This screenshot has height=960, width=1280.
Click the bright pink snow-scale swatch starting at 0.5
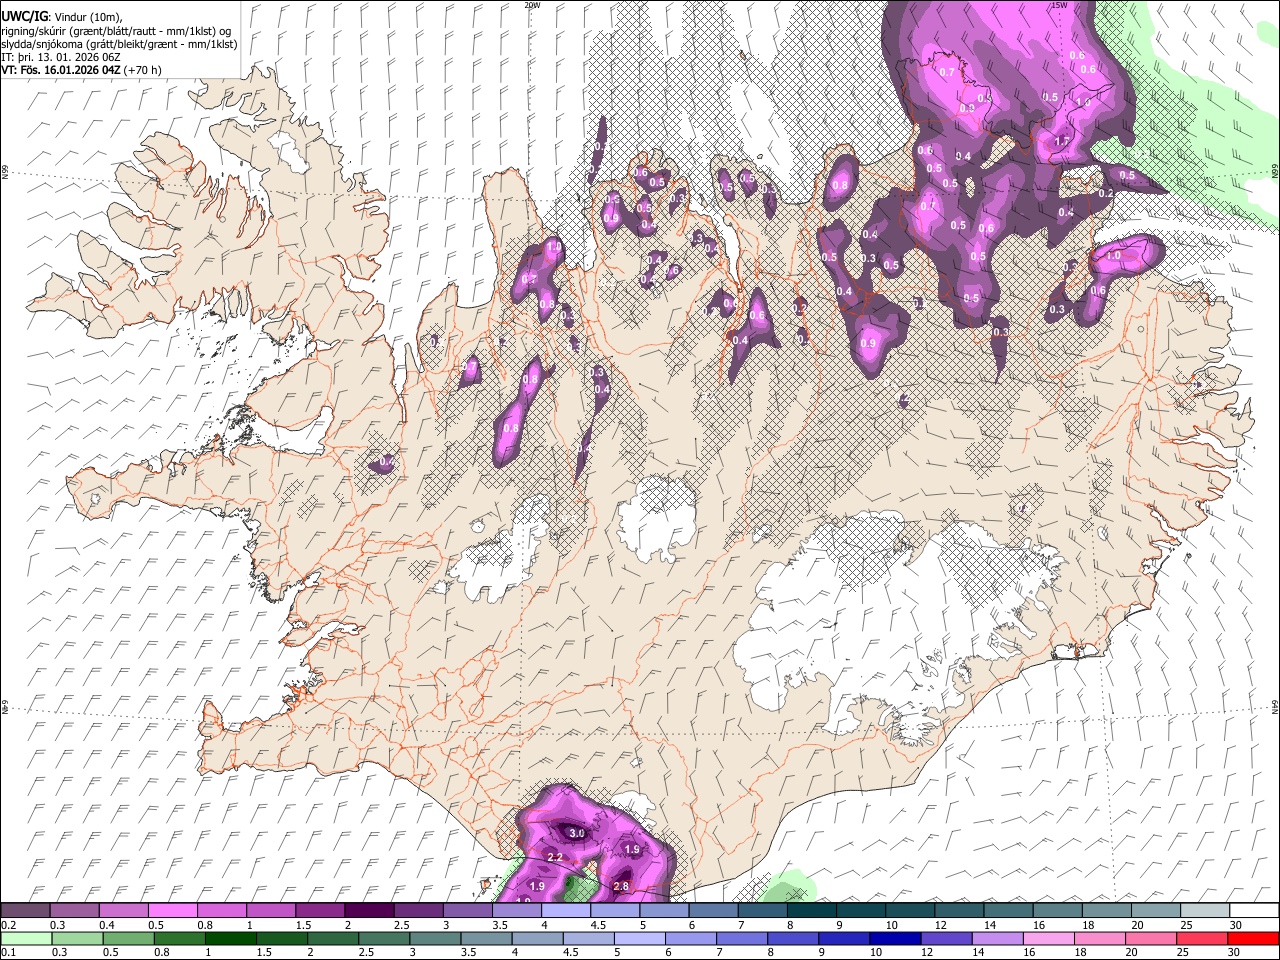pos(172,911)
